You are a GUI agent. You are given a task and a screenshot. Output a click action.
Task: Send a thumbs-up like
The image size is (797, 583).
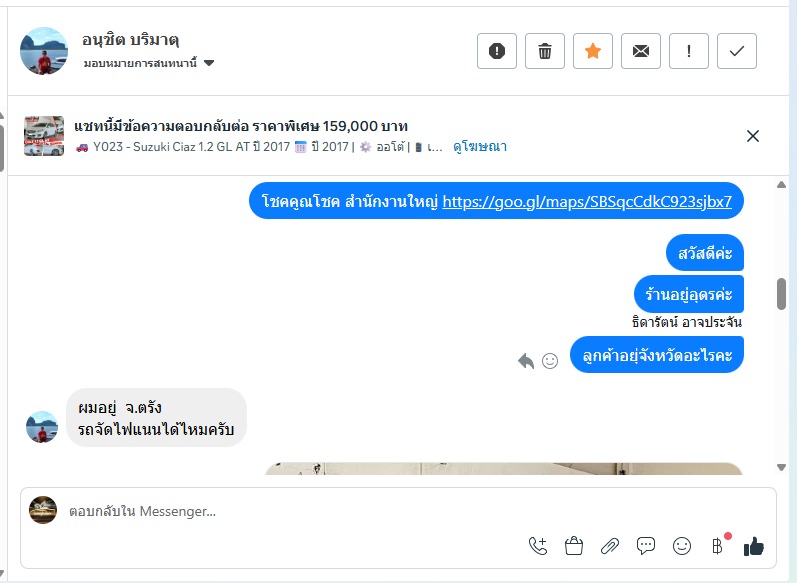pos(753,546)
